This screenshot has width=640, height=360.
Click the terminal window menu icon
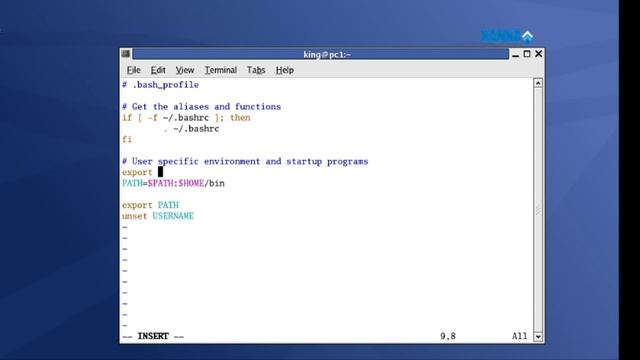(126, 54)
